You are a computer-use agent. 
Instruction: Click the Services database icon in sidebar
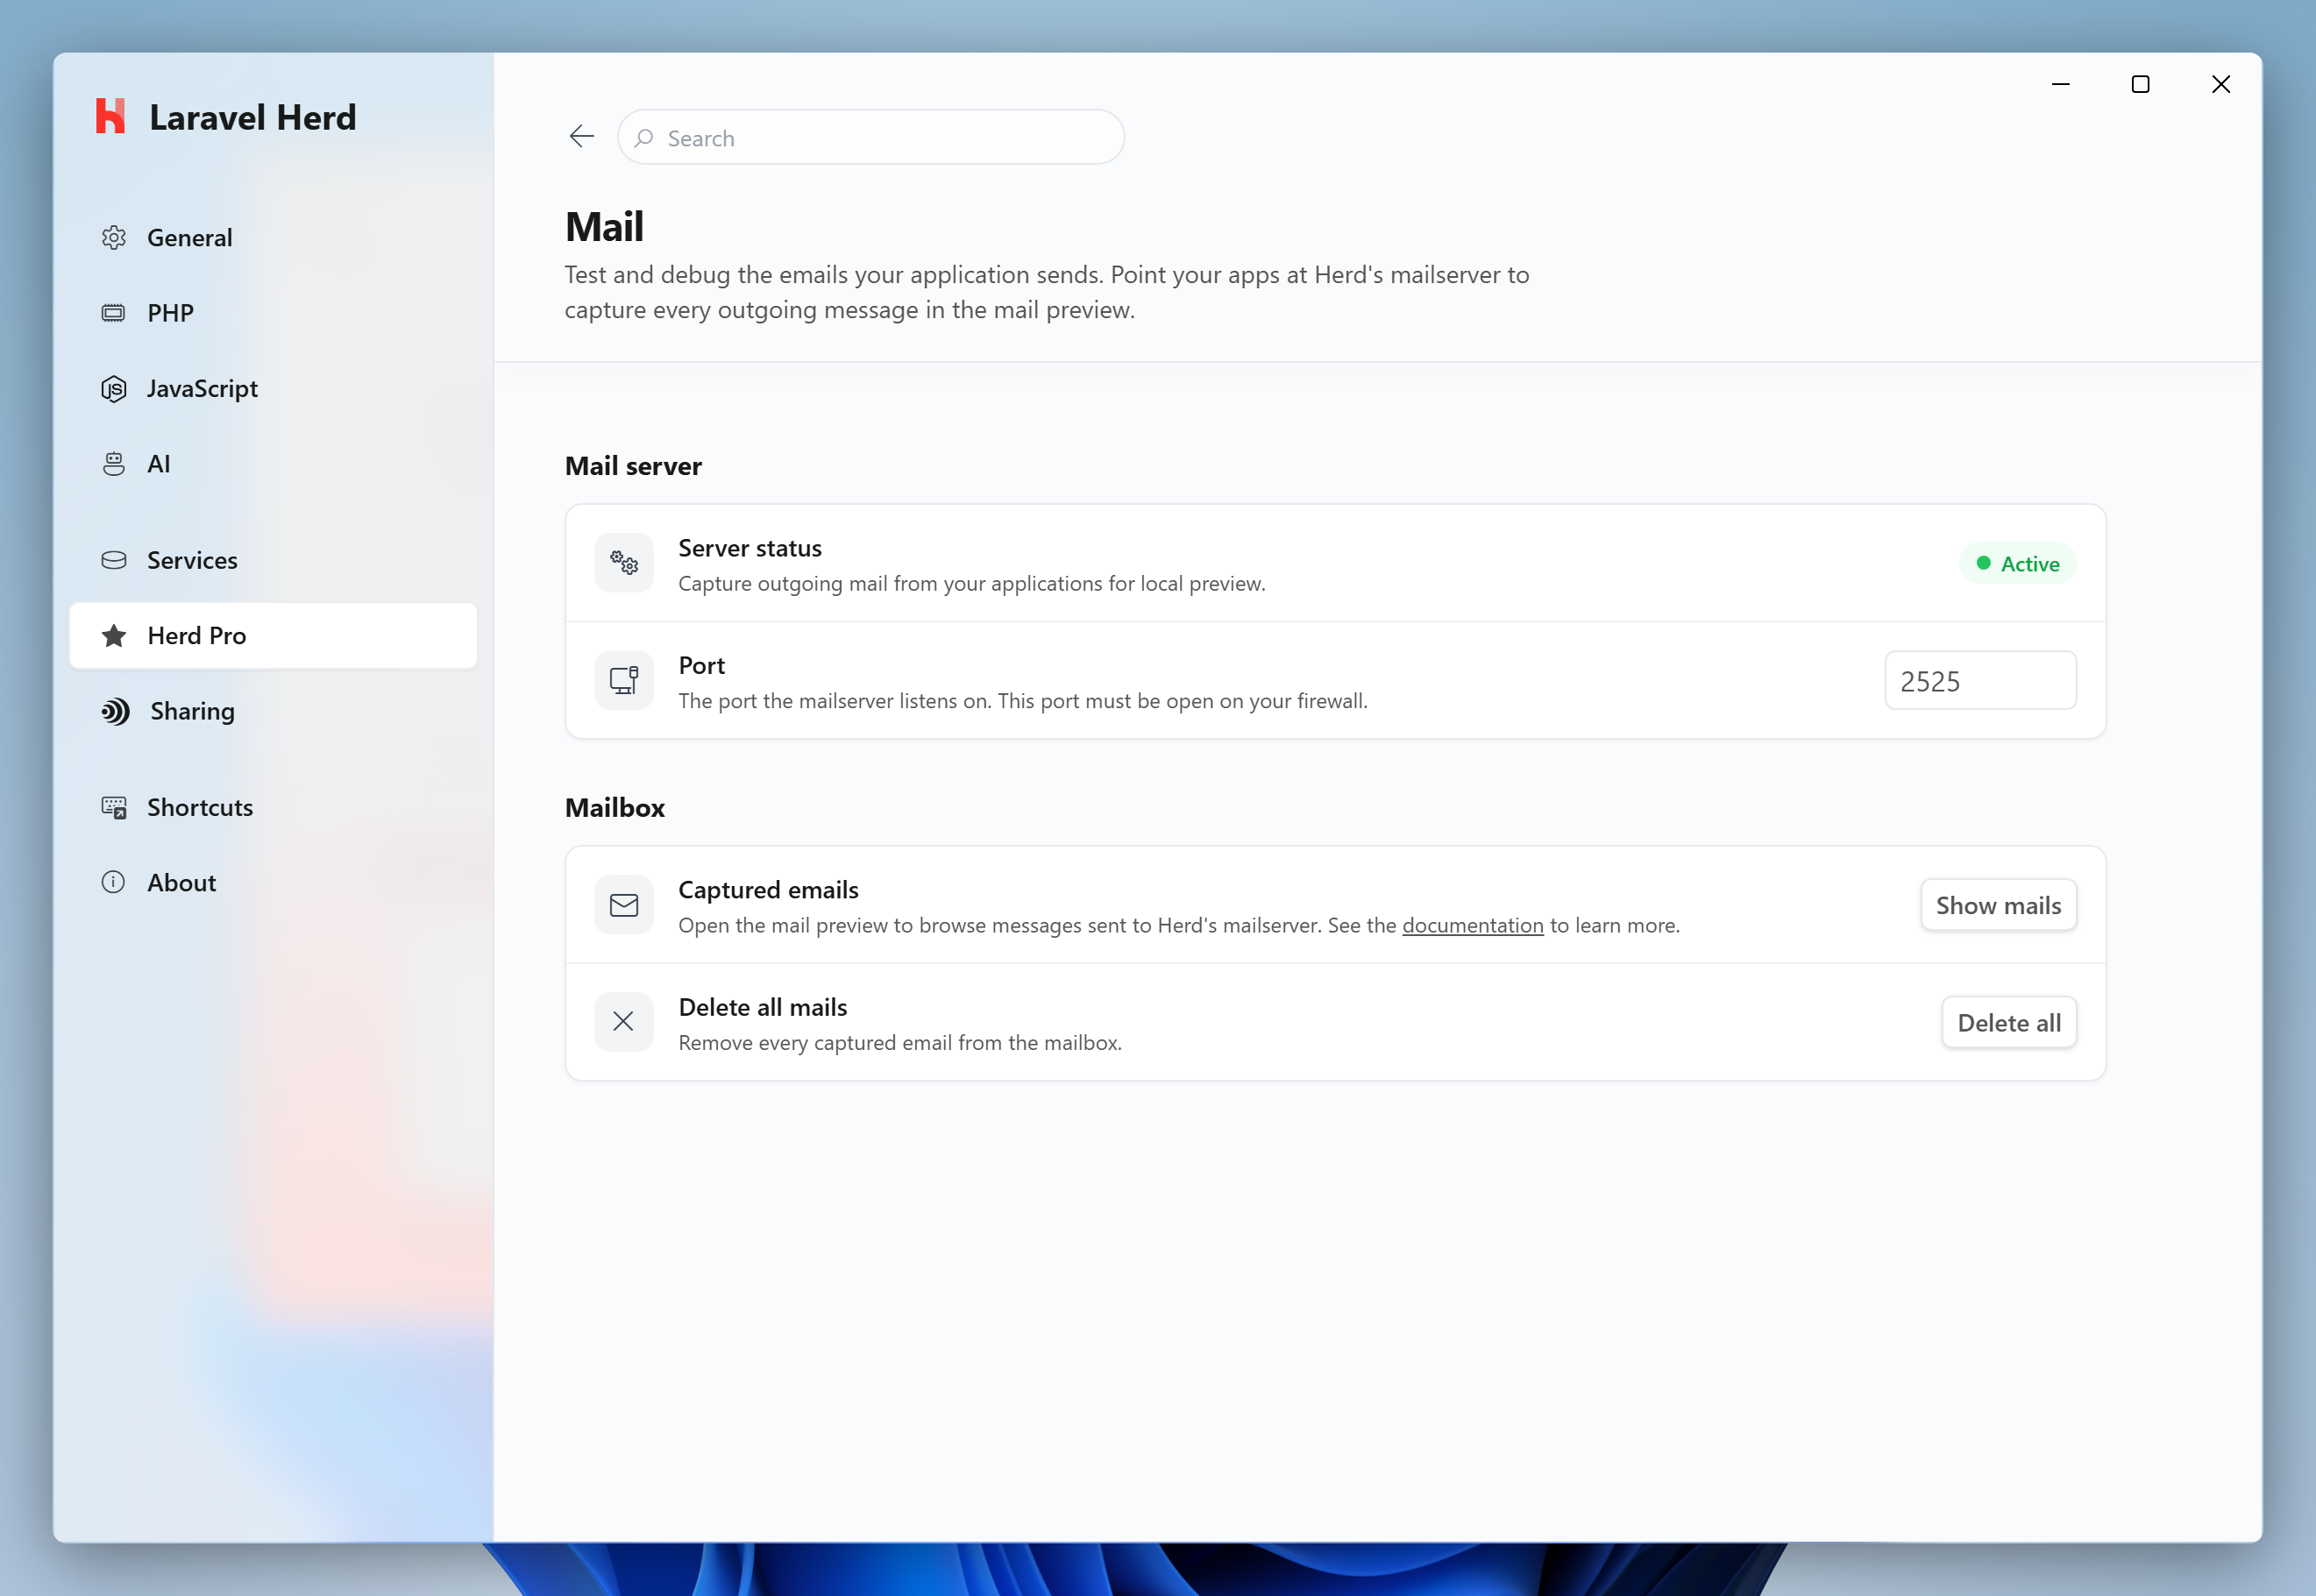[114, 560]
